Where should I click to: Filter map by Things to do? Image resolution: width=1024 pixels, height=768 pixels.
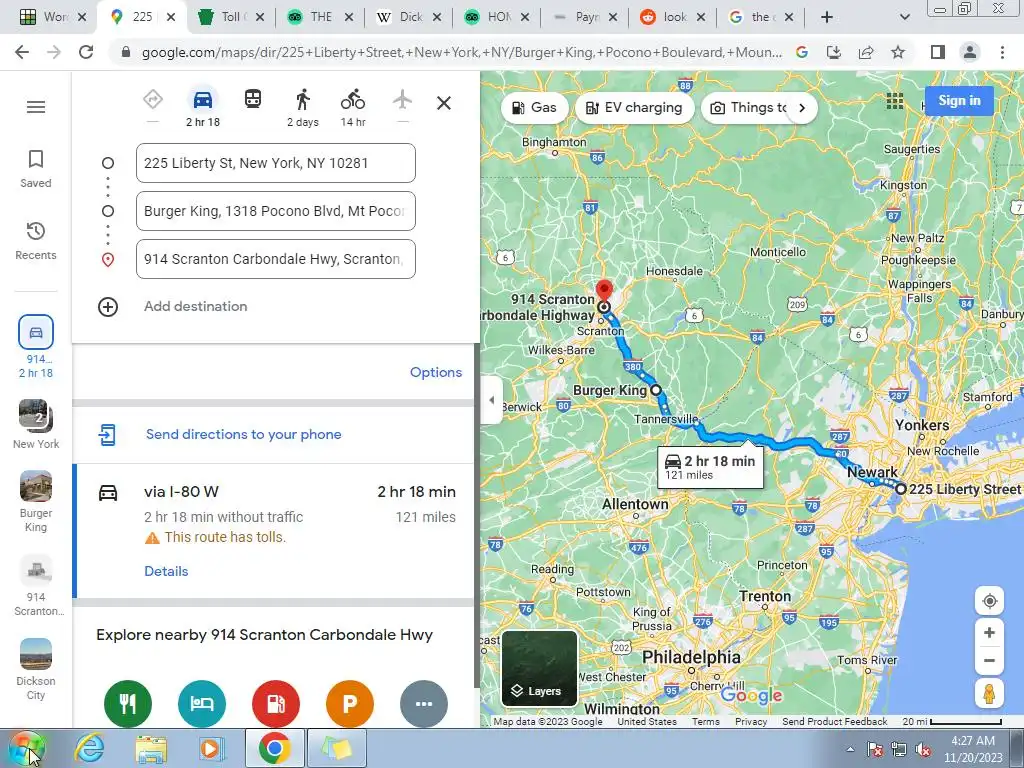point(748,108)
